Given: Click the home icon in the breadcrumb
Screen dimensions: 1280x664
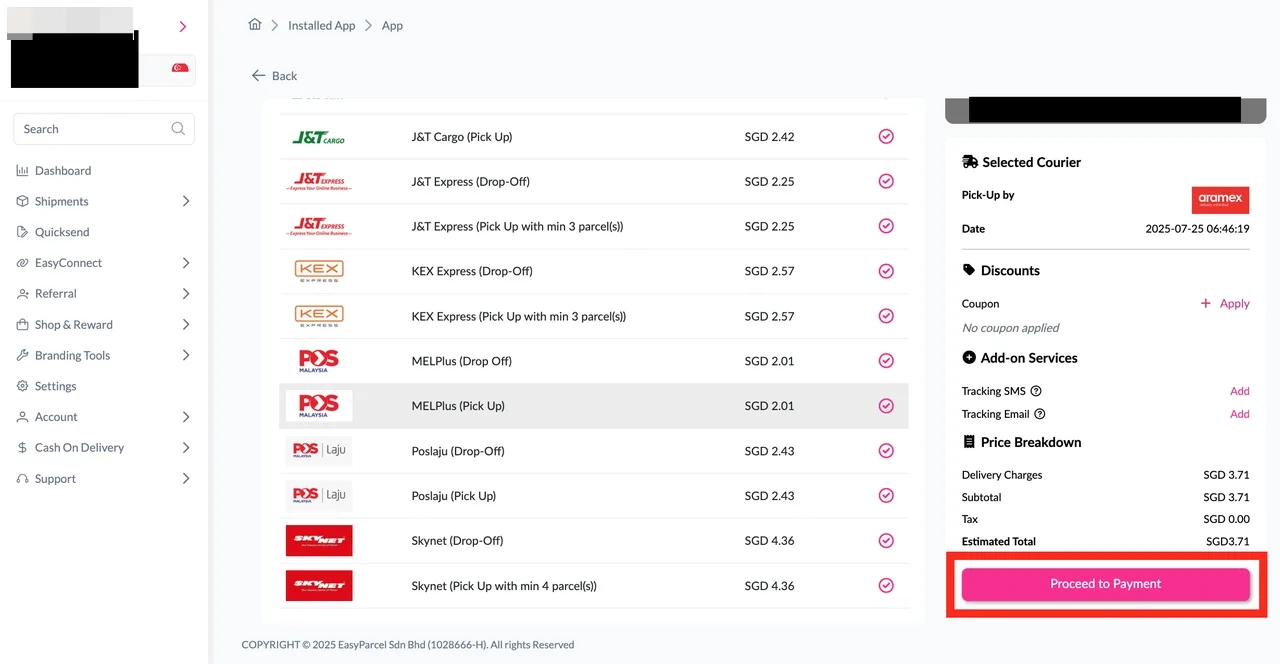Looking at the screenshot, I should pyautogui.click(x=255, y=25).
